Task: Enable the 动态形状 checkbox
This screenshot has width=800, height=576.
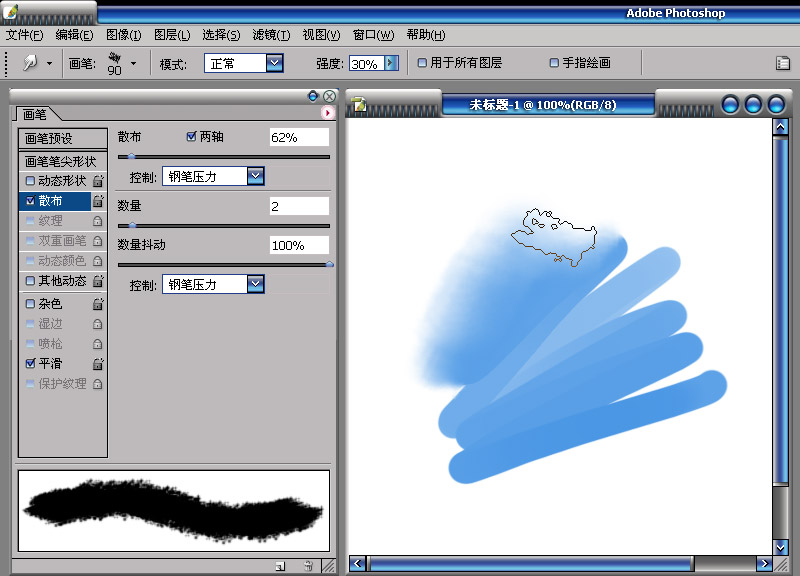Action: pos(30,181)
